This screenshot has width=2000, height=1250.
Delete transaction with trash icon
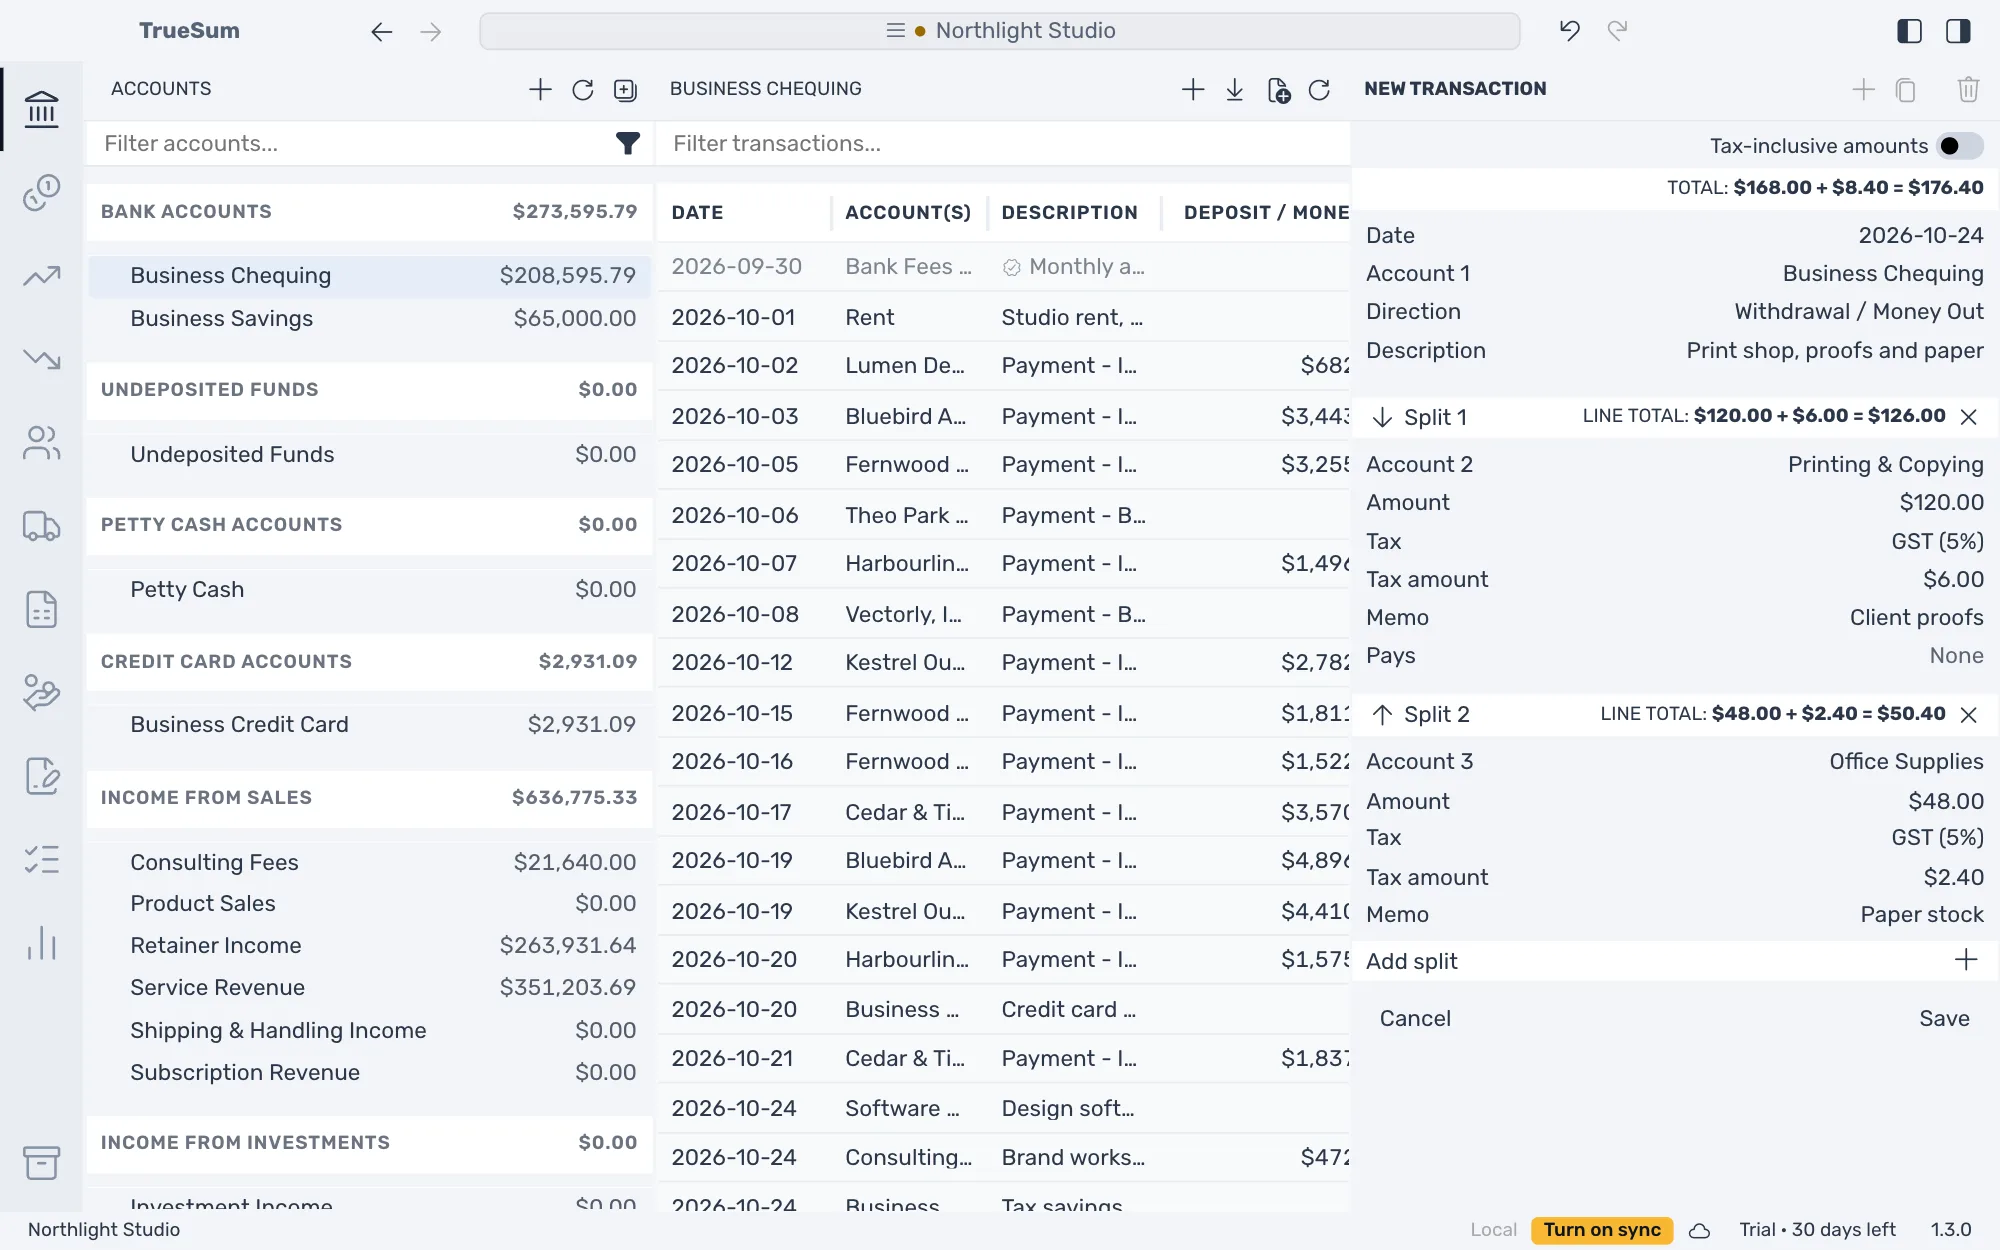coord(1968,89)
